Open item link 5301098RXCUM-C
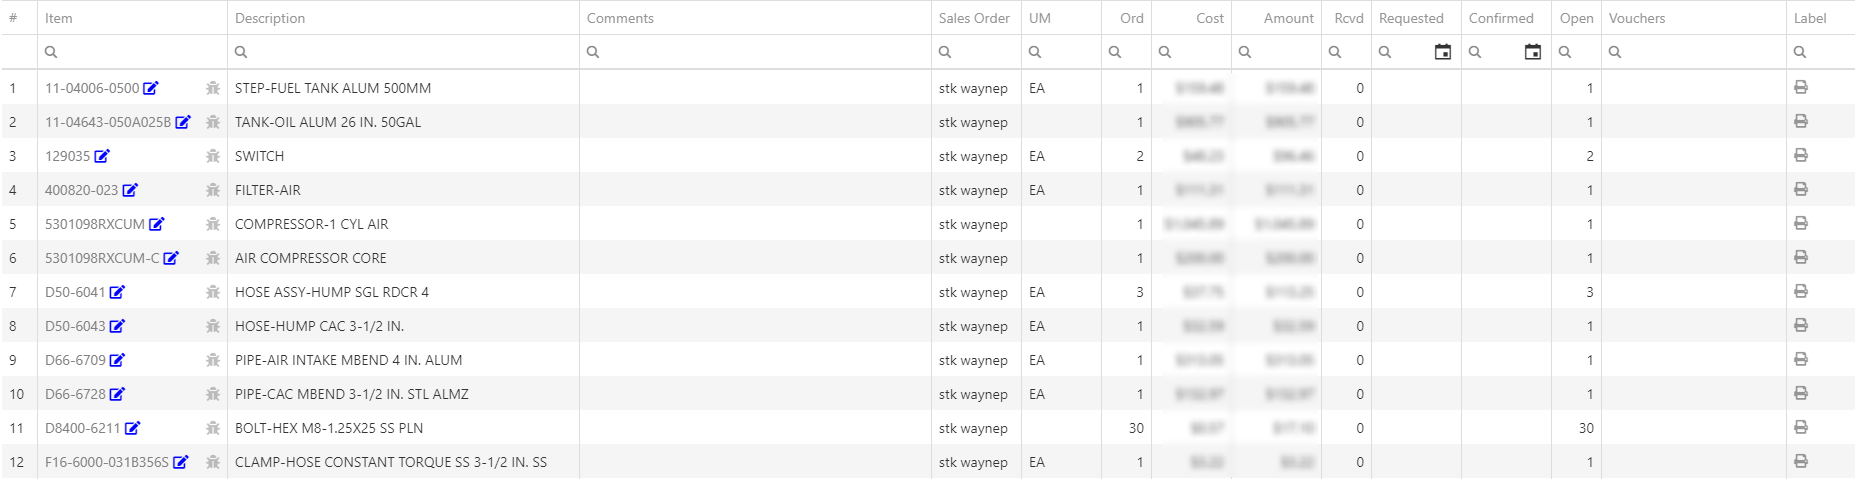This screenshot has height=479, width=1856. click(102, 258)
